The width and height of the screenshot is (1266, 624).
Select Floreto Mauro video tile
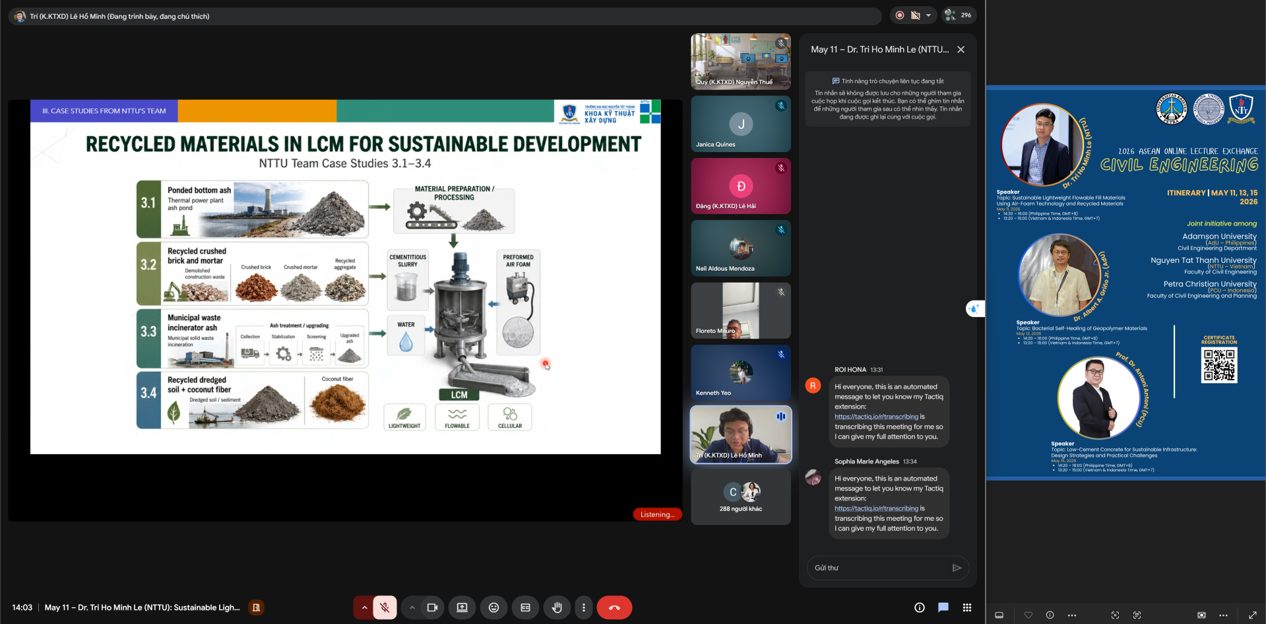pyautogui.click(x=740, y=310)
